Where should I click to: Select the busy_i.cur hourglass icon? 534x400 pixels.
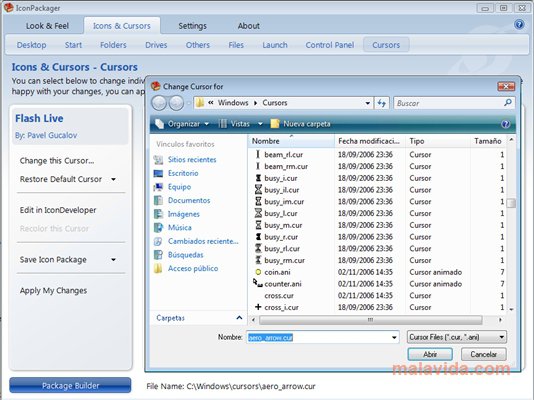tap(258, 178)
